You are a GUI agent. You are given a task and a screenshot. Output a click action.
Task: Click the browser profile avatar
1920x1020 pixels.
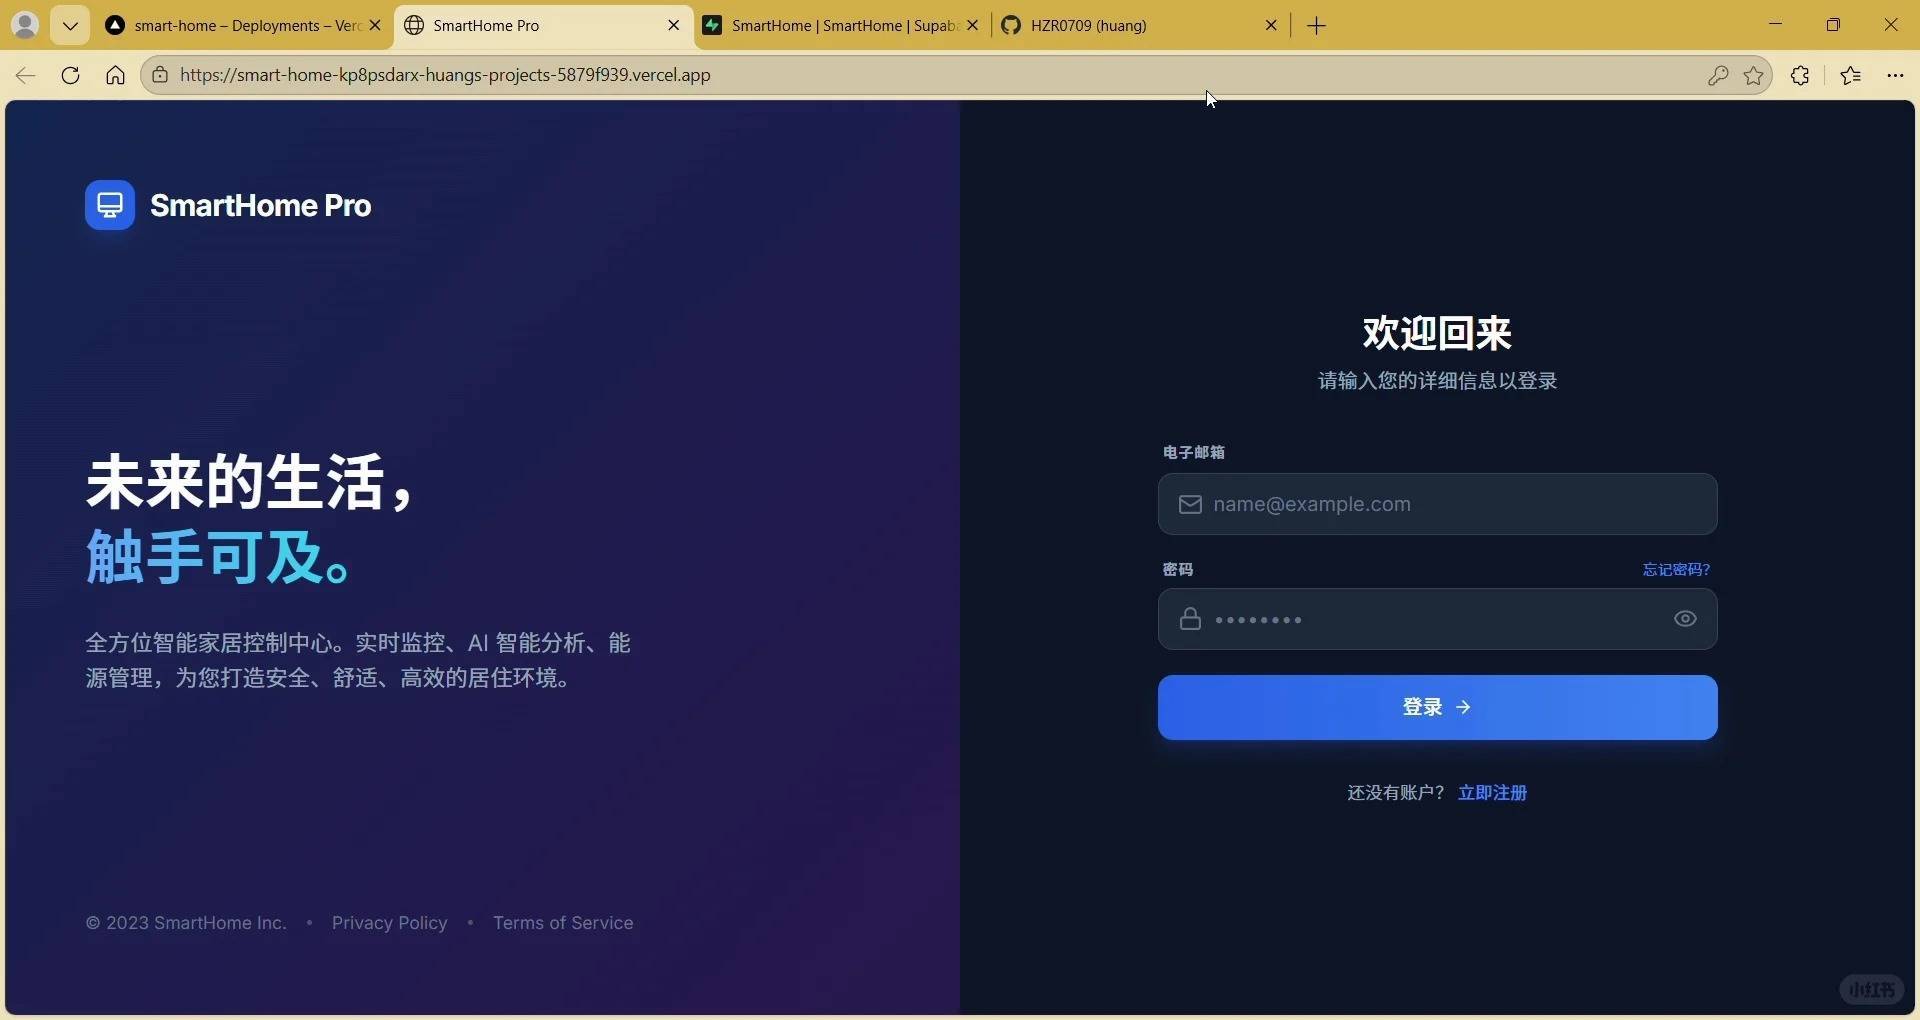[x=25, y=24]
